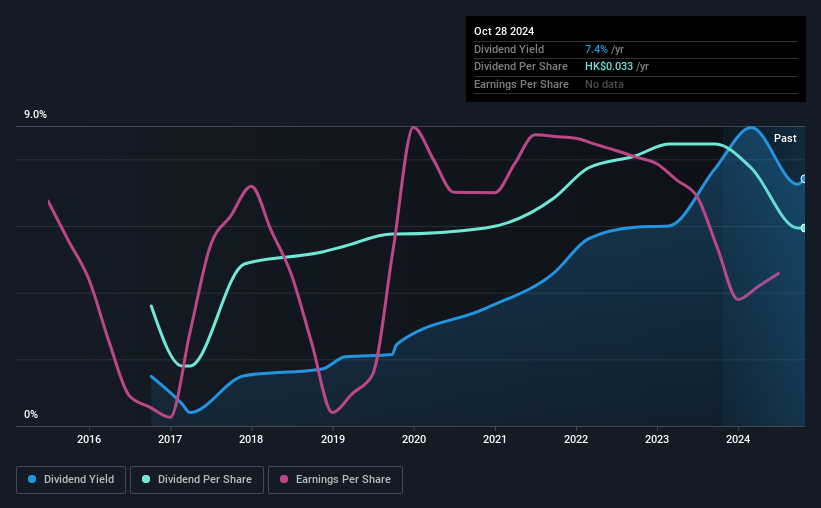The width and height of the screenshot is (821, 508).
Task: Click the teal Dividend Per Share endpoint marker
Action: [x=803, y=228]
